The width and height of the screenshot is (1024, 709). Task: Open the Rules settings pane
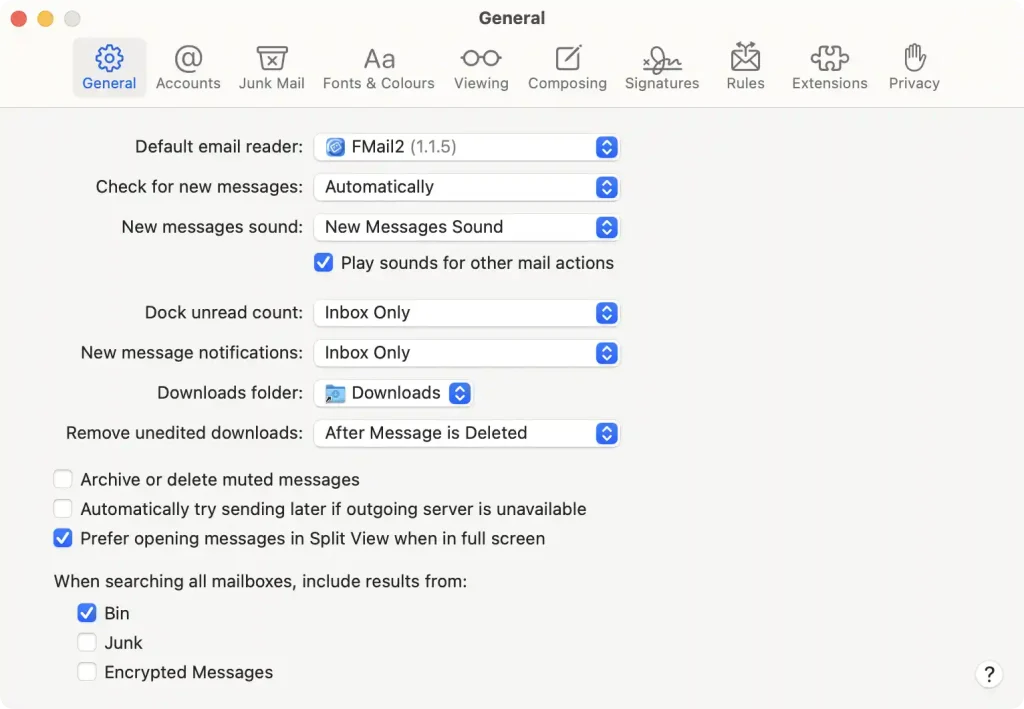click(x=745, y=67)
